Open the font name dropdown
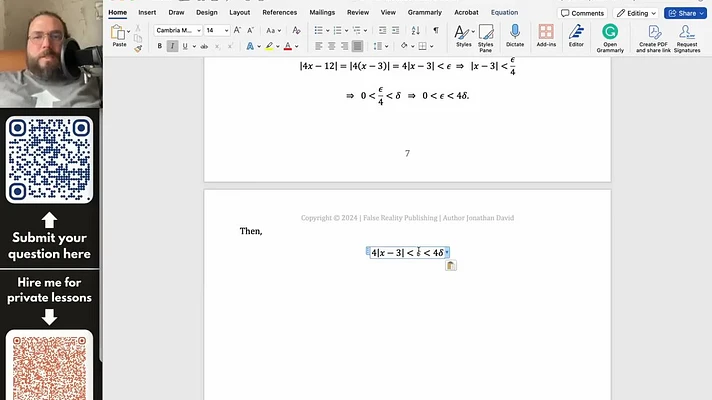The height and width of the screenshot is (400, 712). coord(198,30)
